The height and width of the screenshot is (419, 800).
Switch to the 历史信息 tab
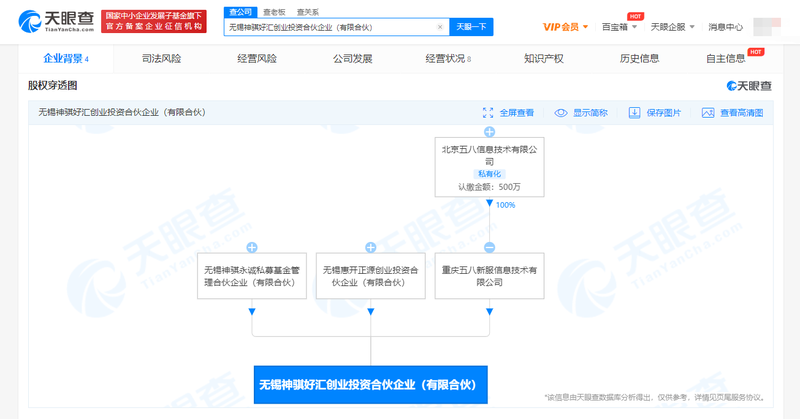pyautogui.click(x=639, y=59)
